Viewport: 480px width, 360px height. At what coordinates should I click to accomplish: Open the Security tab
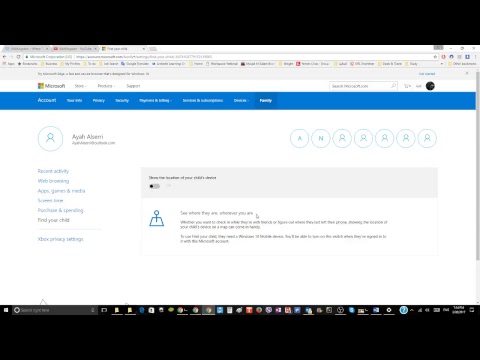point(122,100)
